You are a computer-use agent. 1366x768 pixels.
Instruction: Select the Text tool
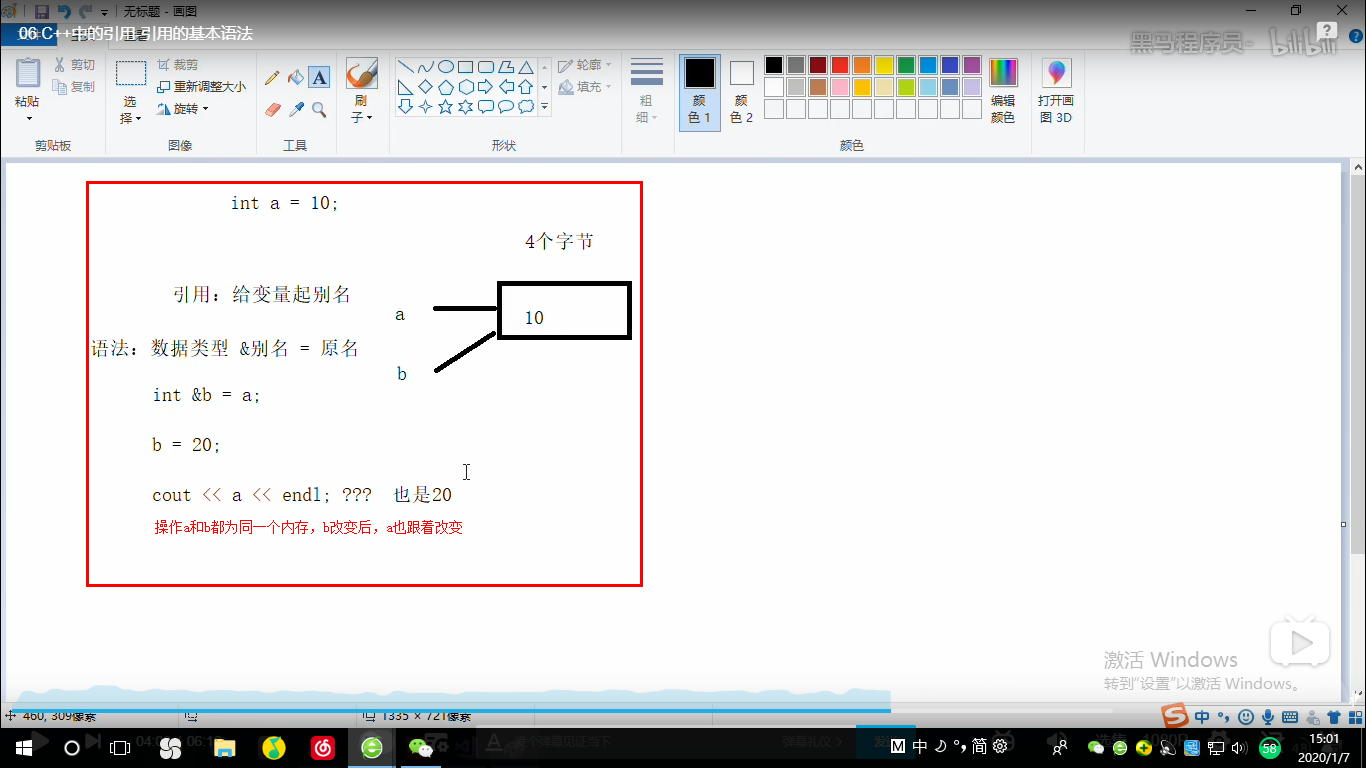[x=319, y=77]
